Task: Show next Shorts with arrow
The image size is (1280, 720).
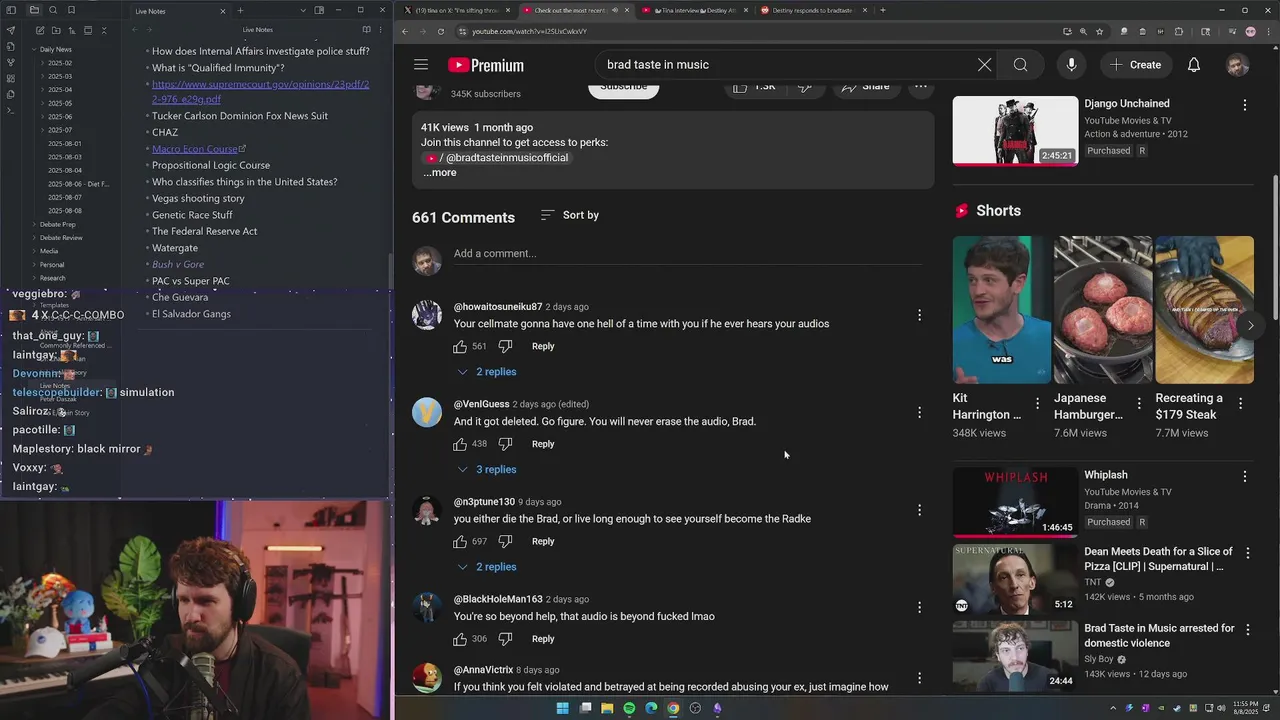Action: coord(1250,325)
